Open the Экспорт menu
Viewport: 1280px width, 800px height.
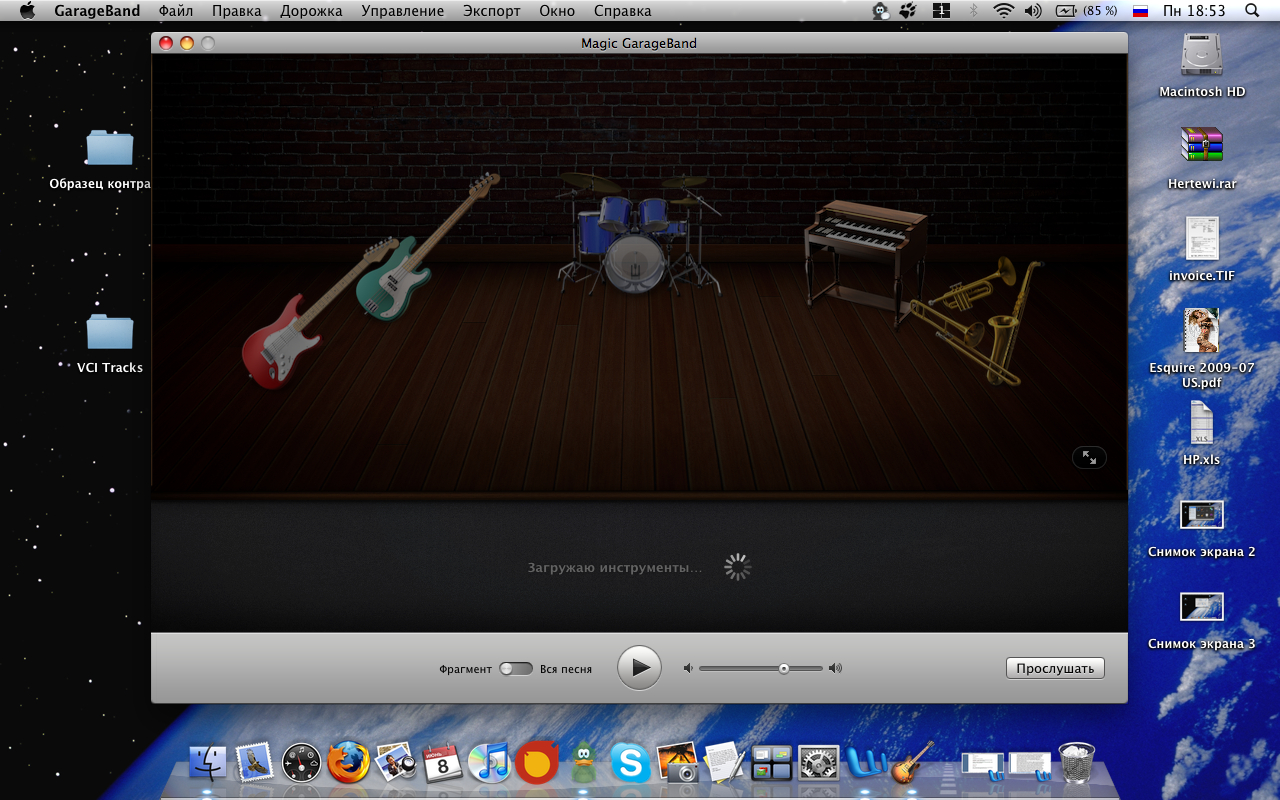[x=492, y=11]
